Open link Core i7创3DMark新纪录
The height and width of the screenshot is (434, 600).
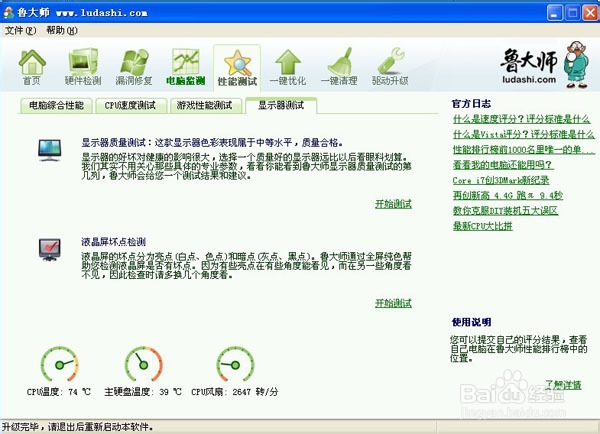(501, 180)
